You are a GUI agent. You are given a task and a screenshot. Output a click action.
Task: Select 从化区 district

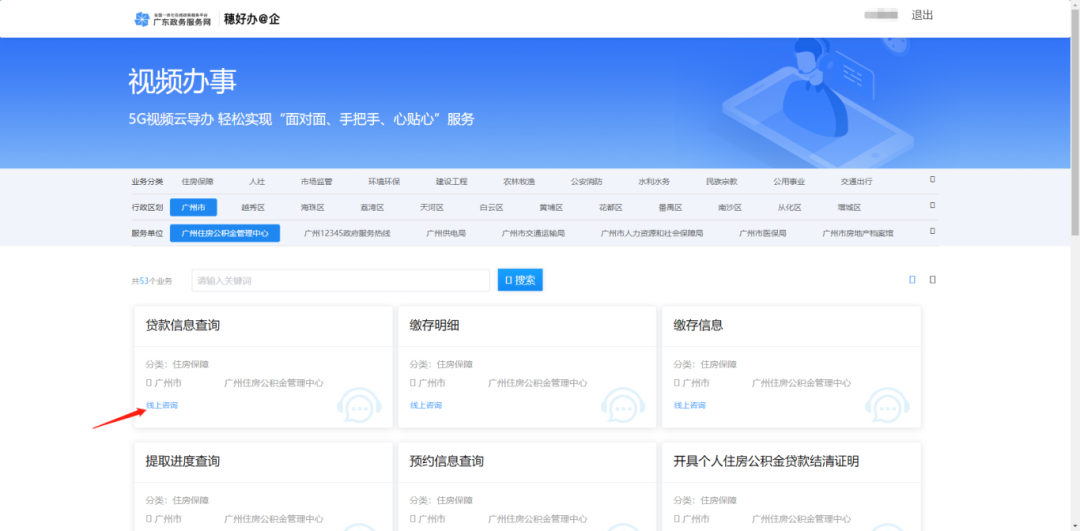tap(790, 207)
